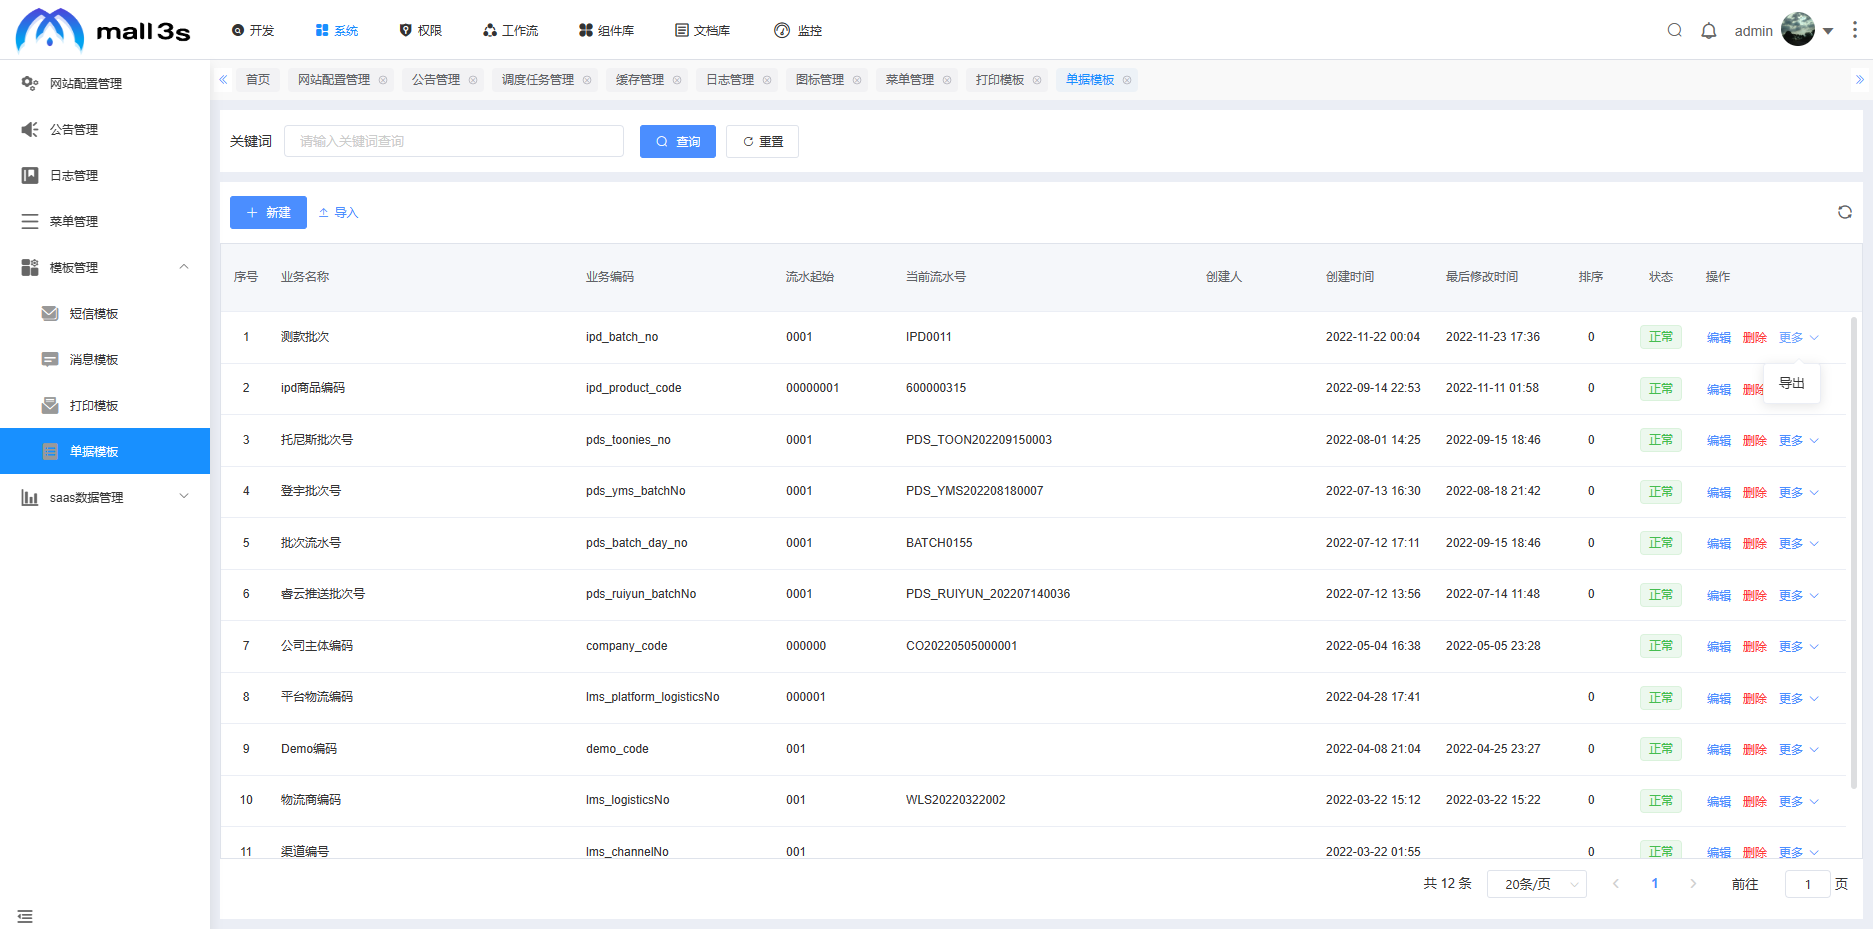Edit the 物流商编码 row

point(1719,802)
